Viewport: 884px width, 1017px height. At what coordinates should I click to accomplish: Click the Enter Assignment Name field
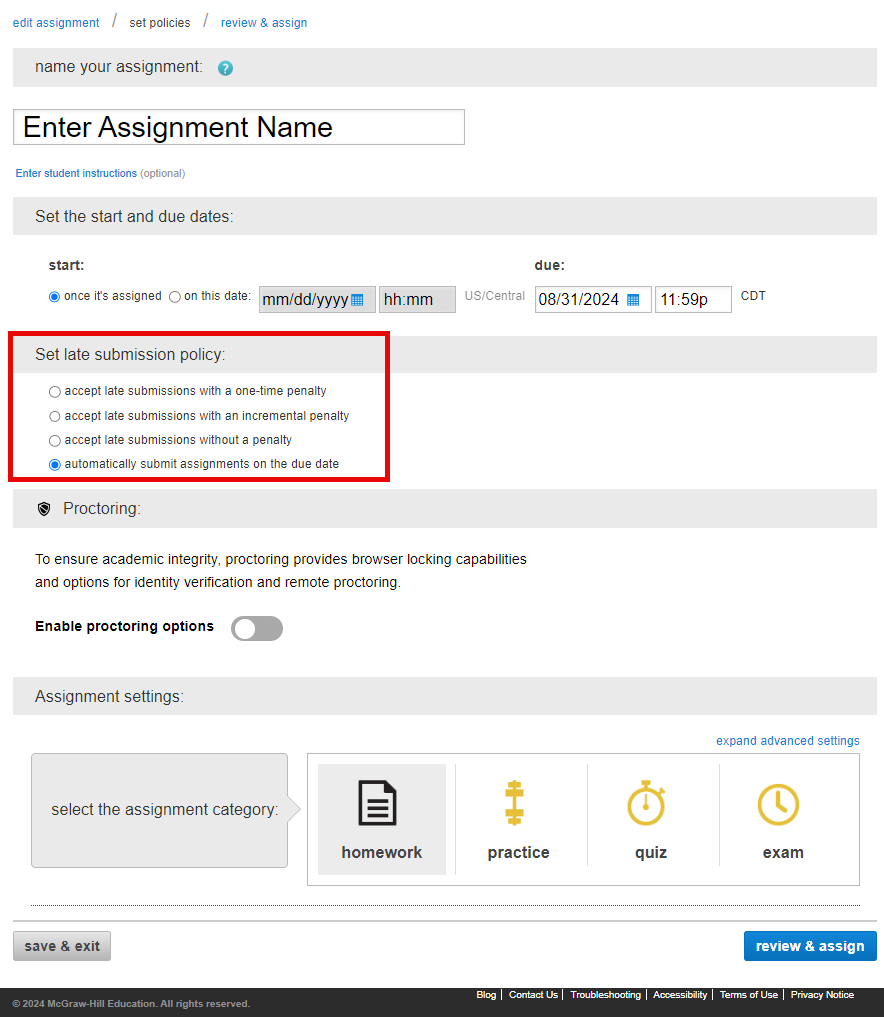(x=239, y=127)
